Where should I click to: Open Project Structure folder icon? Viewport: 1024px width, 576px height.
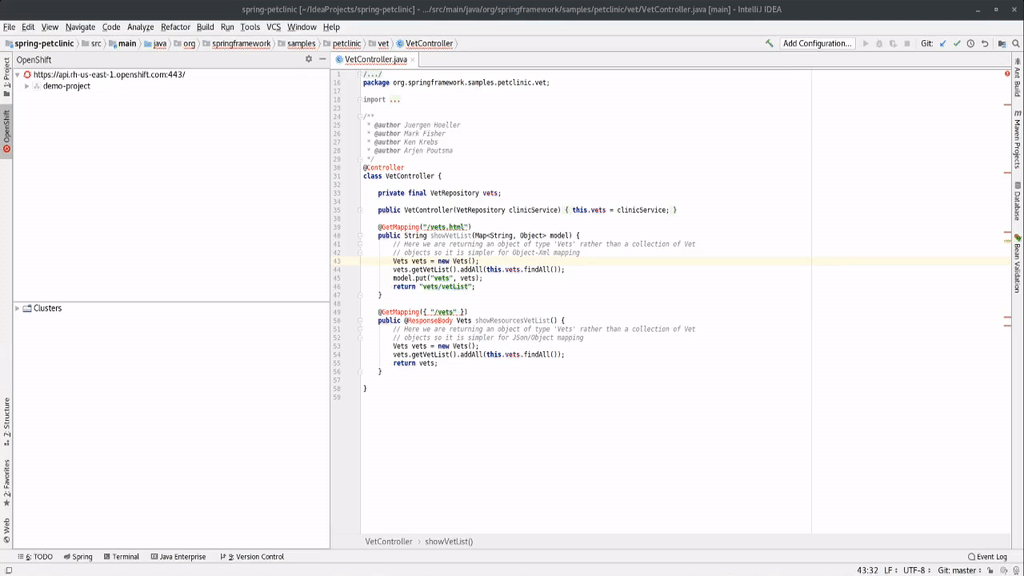click(1002, 43)
